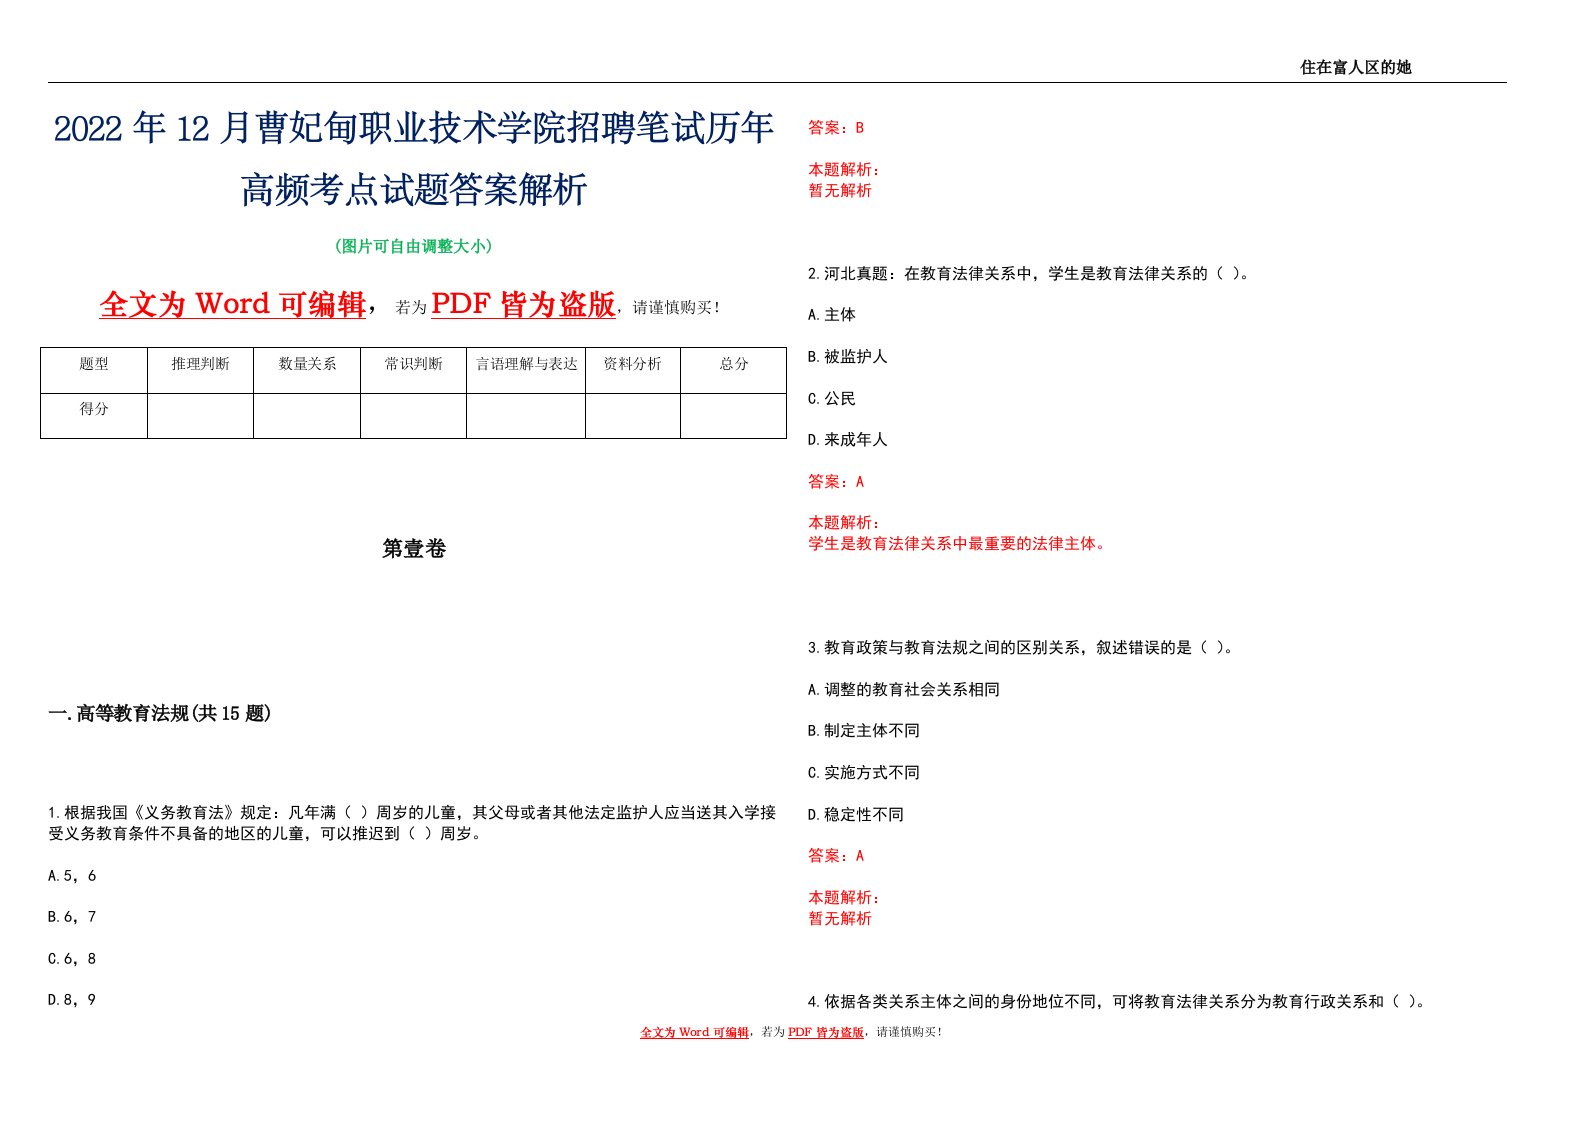Click the footer link PDF 皆为盗版
The width and height of the screenshot is (1587, 1122).
(x=826, y=1032)
